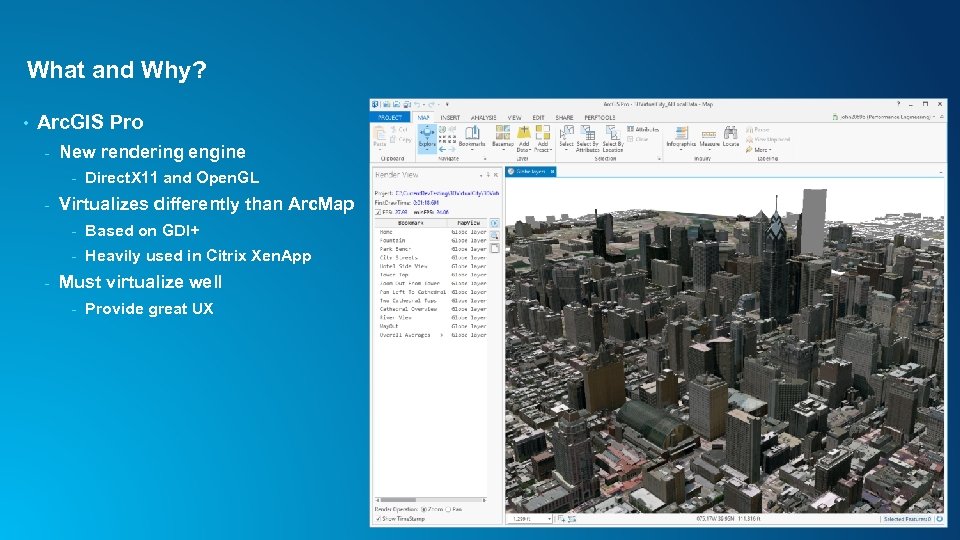
Task: Click the Copy button in Clipboard
Action: [x=400, y=140]
